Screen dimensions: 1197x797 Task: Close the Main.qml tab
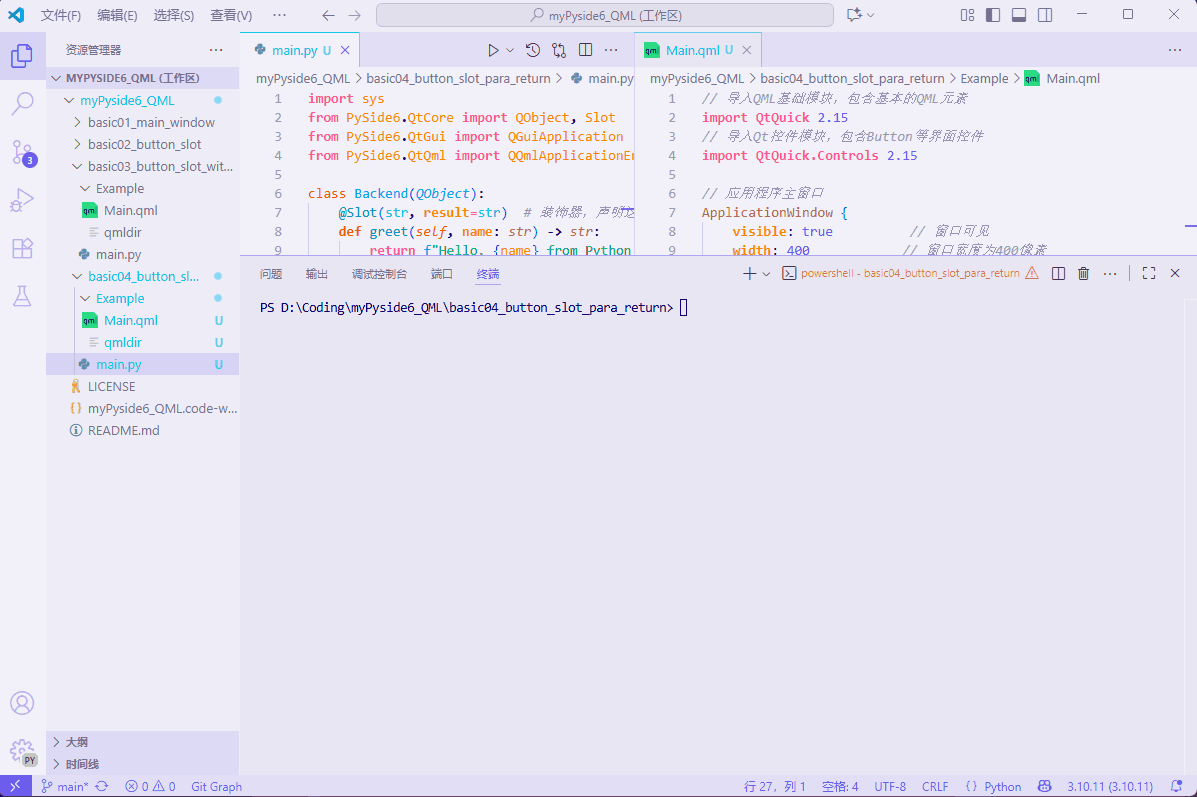[747, 50]
